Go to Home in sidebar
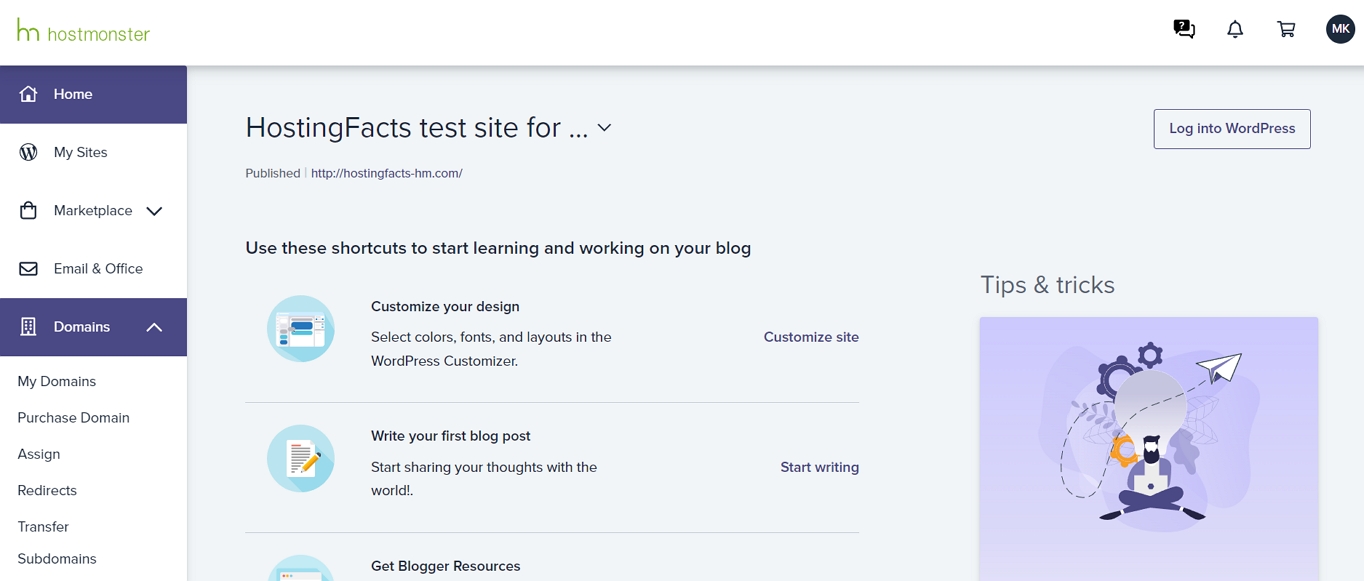Image resolution: width=1364 pixels, height=581 pixels. (93, 94)
